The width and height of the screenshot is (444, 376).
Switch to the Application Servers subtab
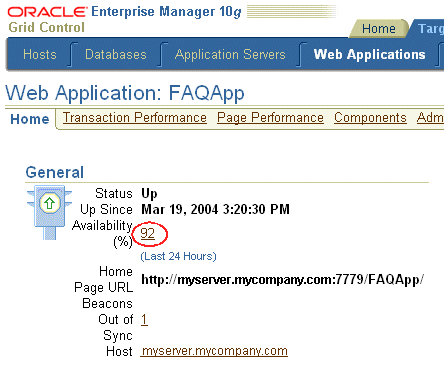(230, 55)
